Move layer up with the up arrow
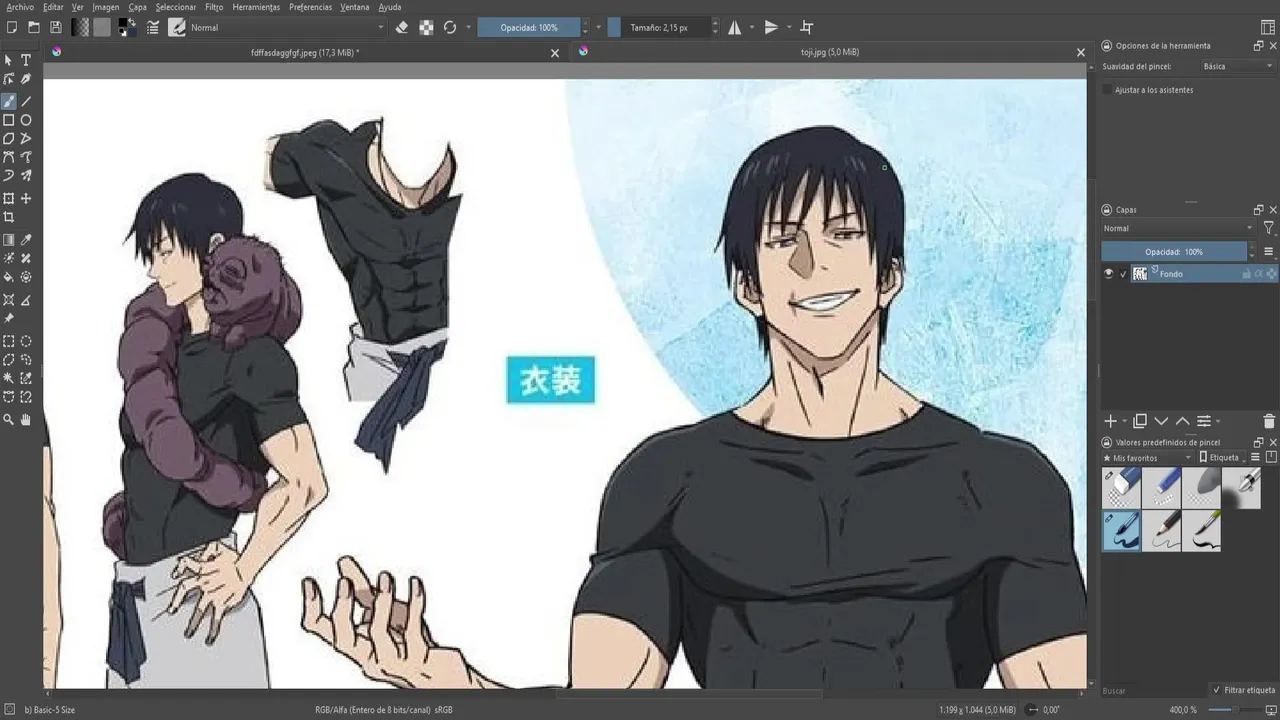The height and width of the screenshot is (720, 1280). pyautogui.click(x=1182, y=421)
